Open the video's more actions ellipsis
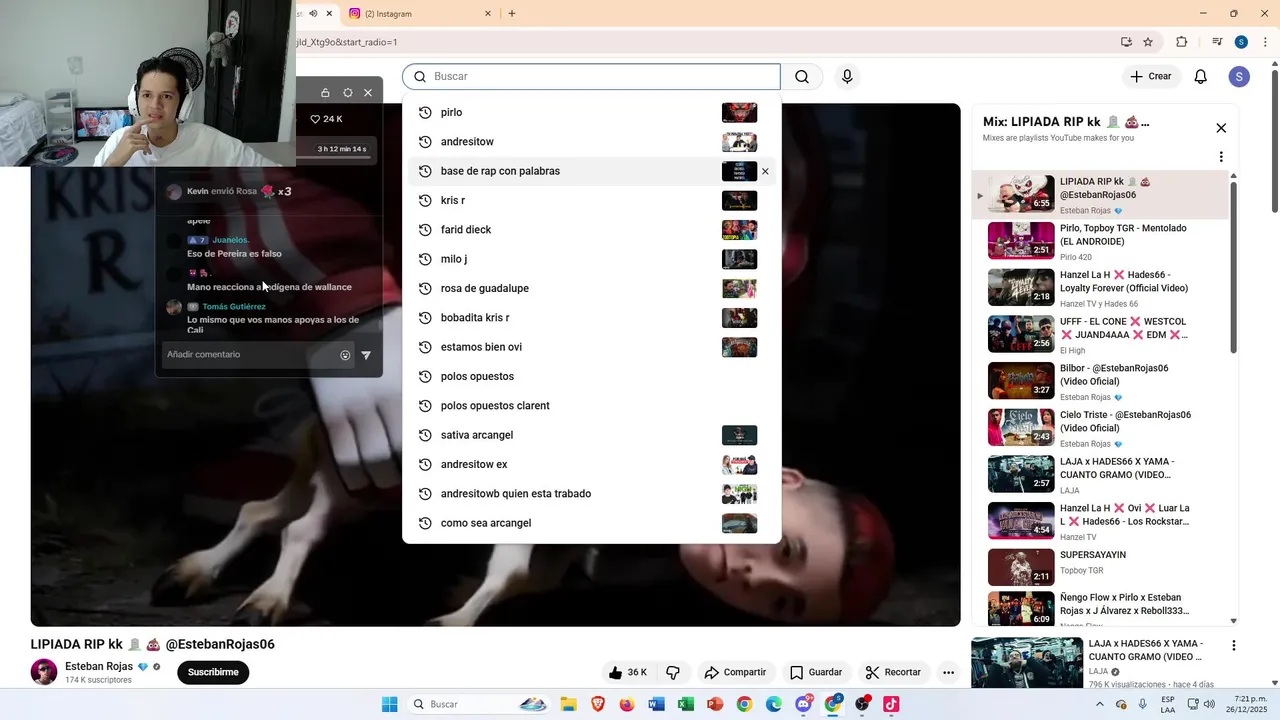1280x720 pixels. click(x=948, y=672)
